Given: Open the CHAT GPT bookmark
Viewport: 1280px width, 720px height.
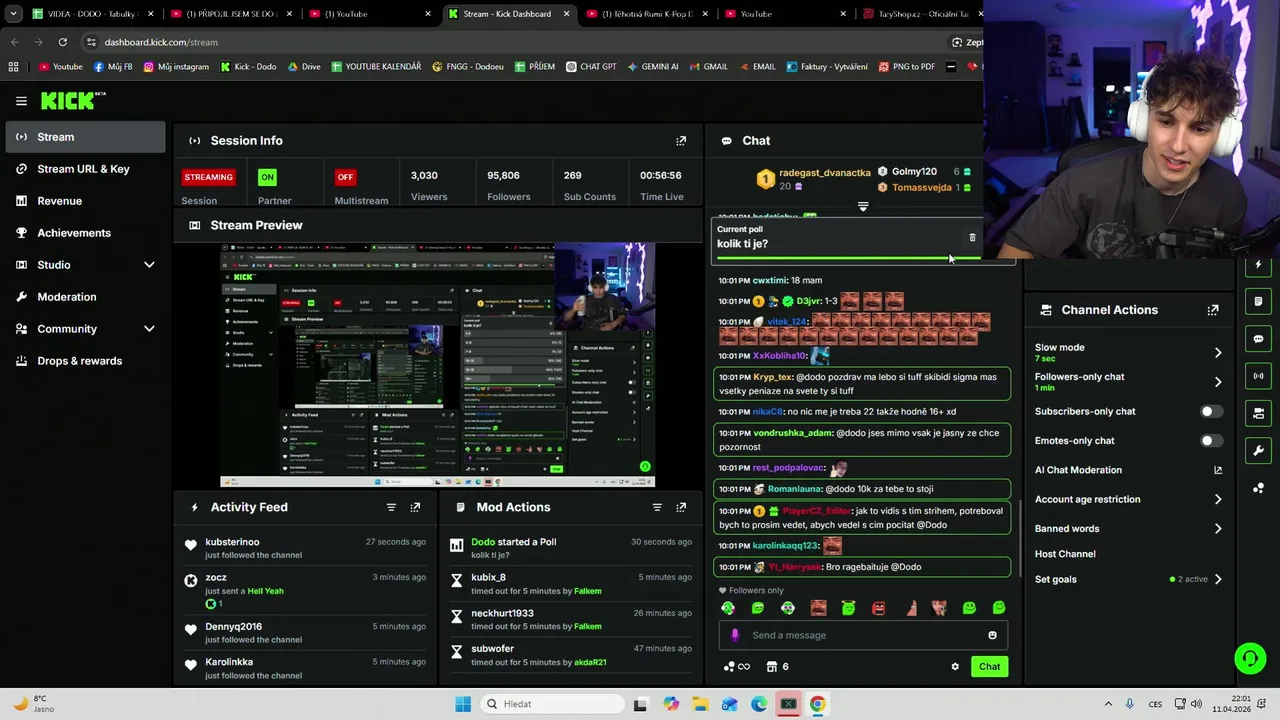Looking at the screenshot, I should point(590,67).
